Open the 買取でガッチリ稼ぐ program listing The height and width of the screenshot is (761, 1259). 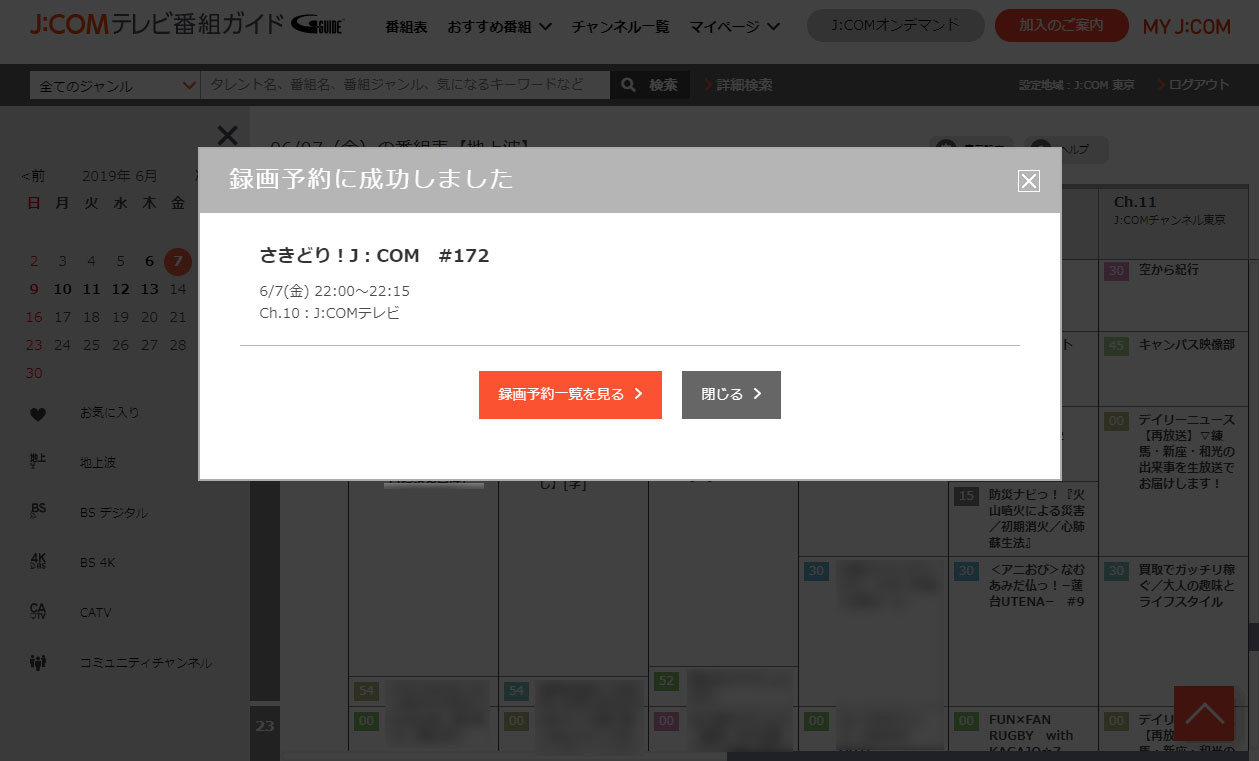(x=1187, y=586)
